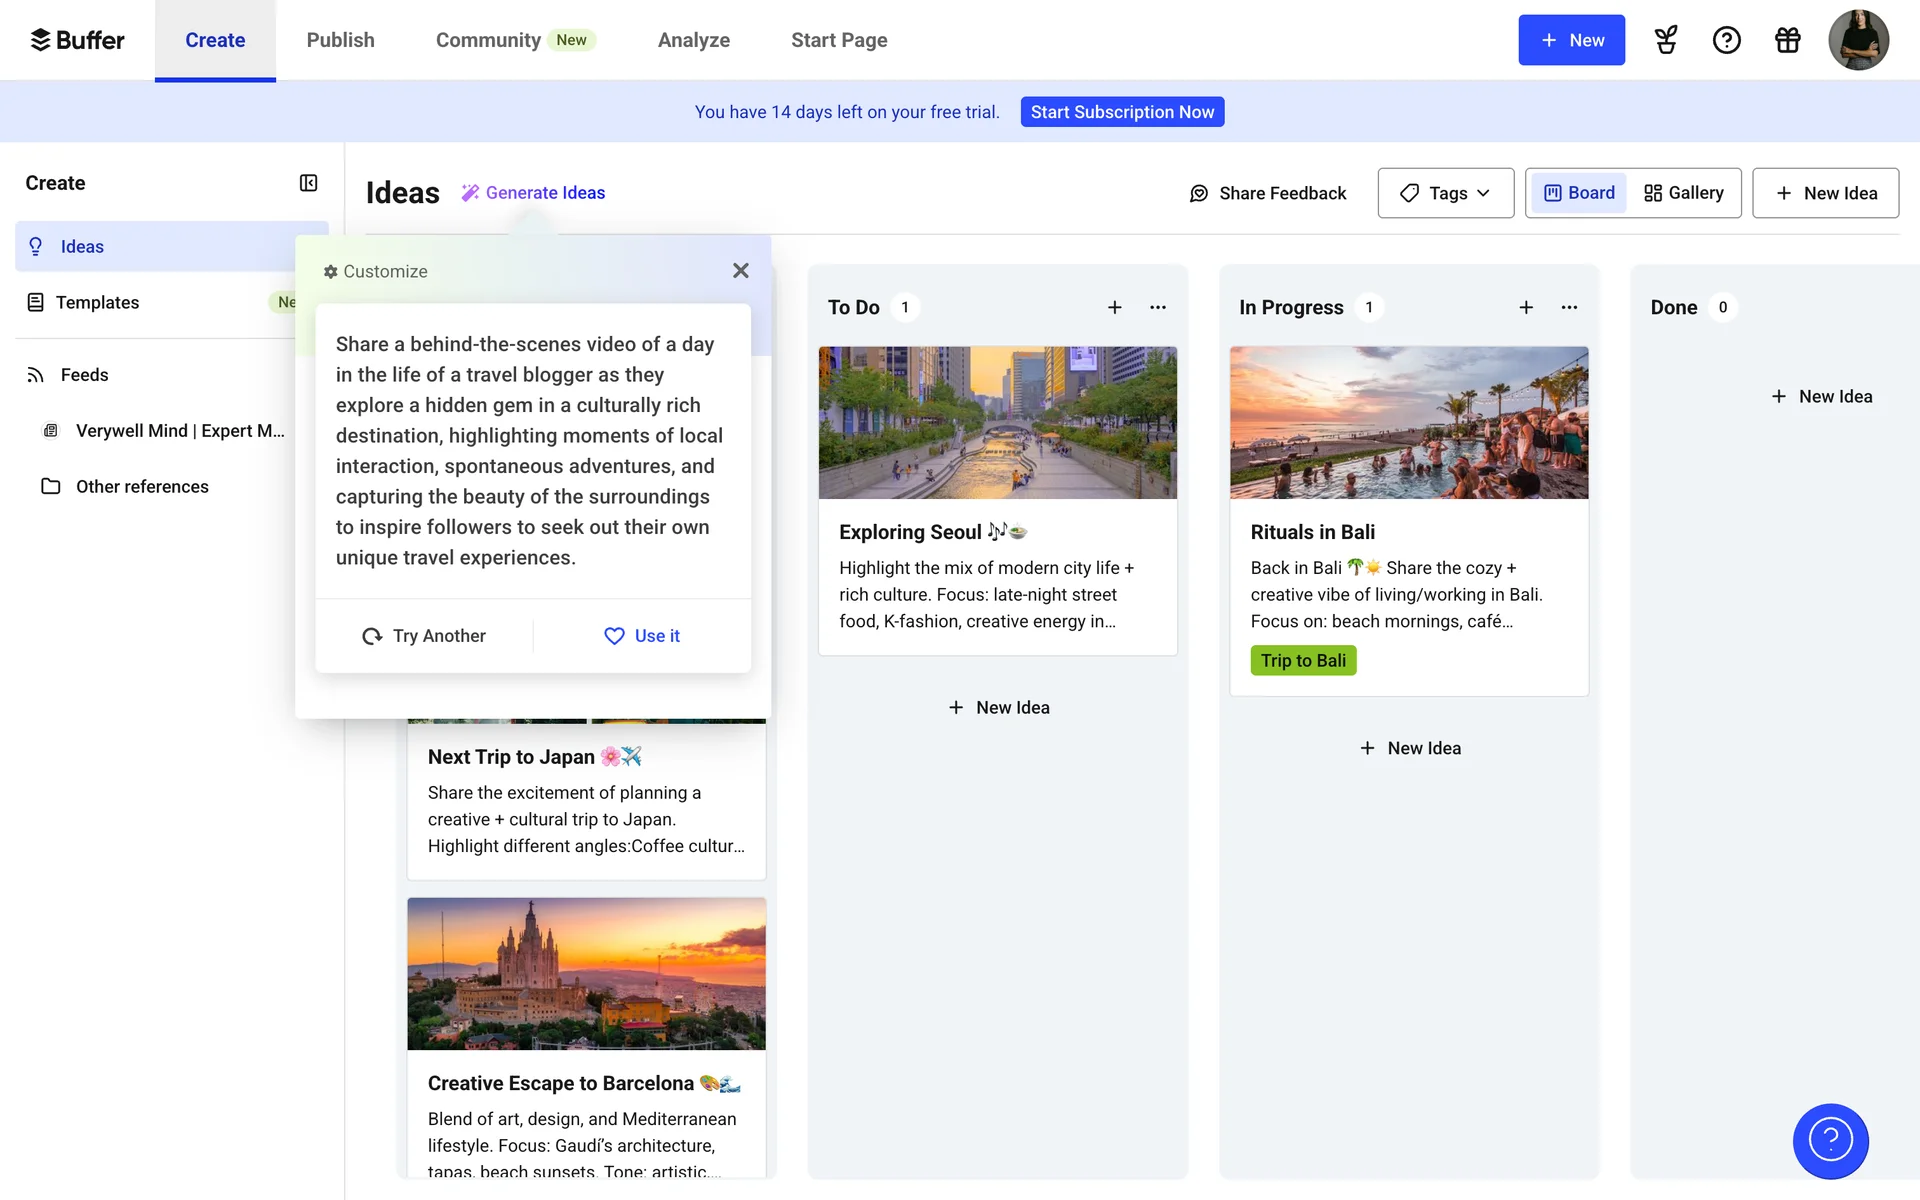
Task: Click Start Subscription Now button
Action: tap(1122, 112)
